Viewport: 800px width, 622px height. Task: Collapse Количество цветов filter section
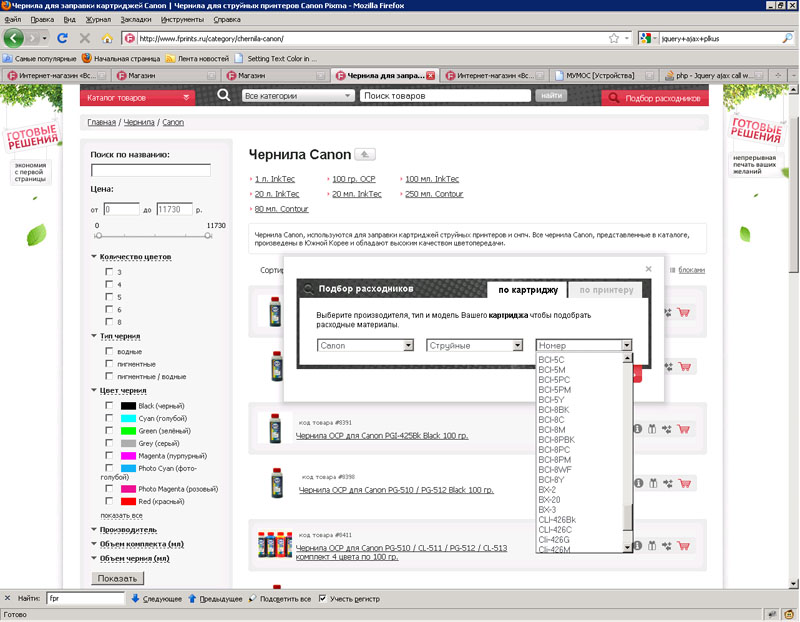pyautogui.click(x=131, y=257)
